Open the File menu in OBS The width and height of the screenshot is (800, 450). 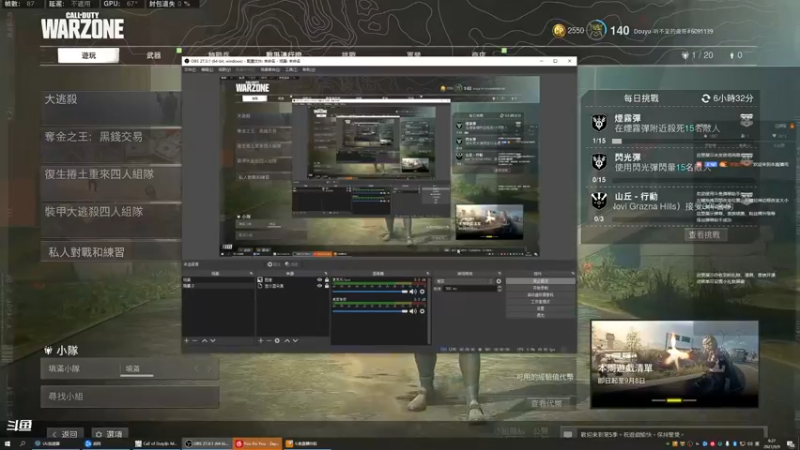click(190, 70)
